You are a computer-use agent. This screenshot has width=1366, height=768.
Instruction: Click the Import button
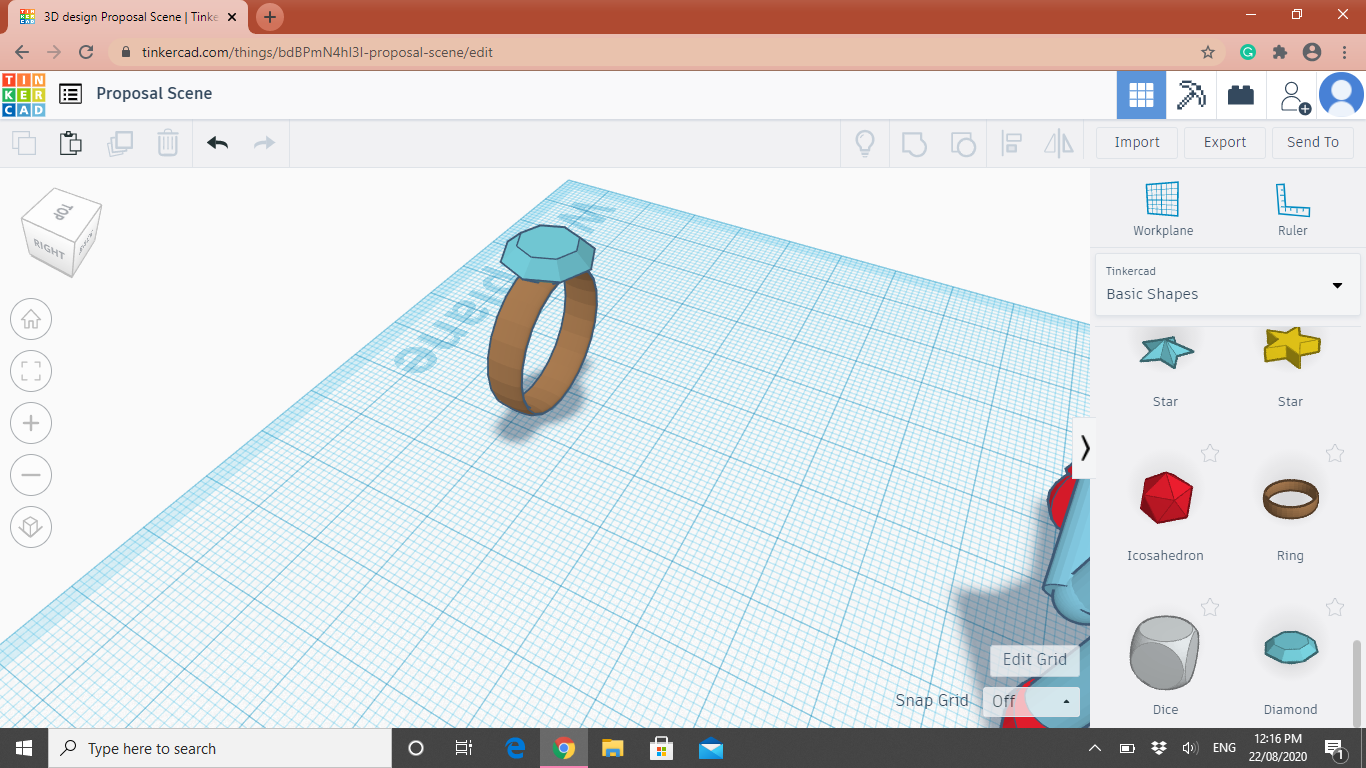point(1137,142)
